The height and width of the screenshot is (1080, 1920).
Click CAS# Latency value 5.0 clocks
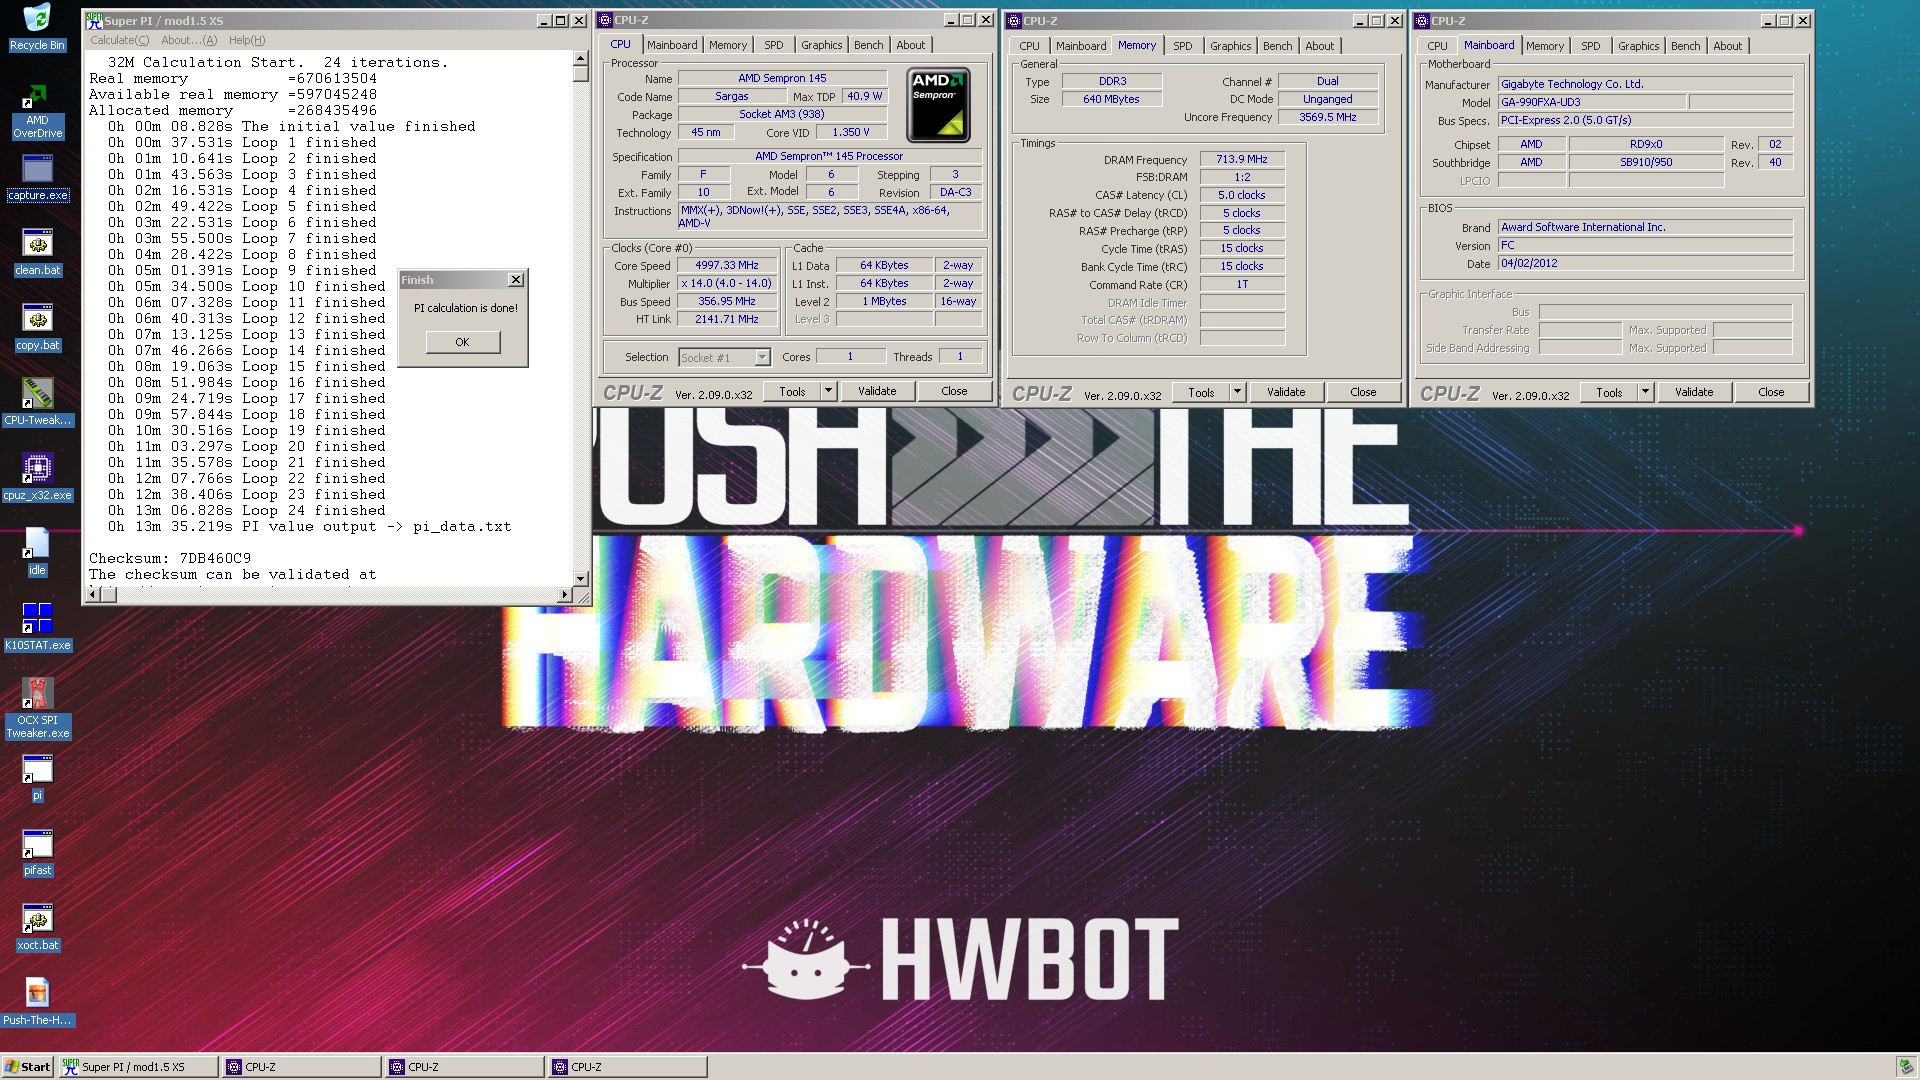pos(1241,195)
